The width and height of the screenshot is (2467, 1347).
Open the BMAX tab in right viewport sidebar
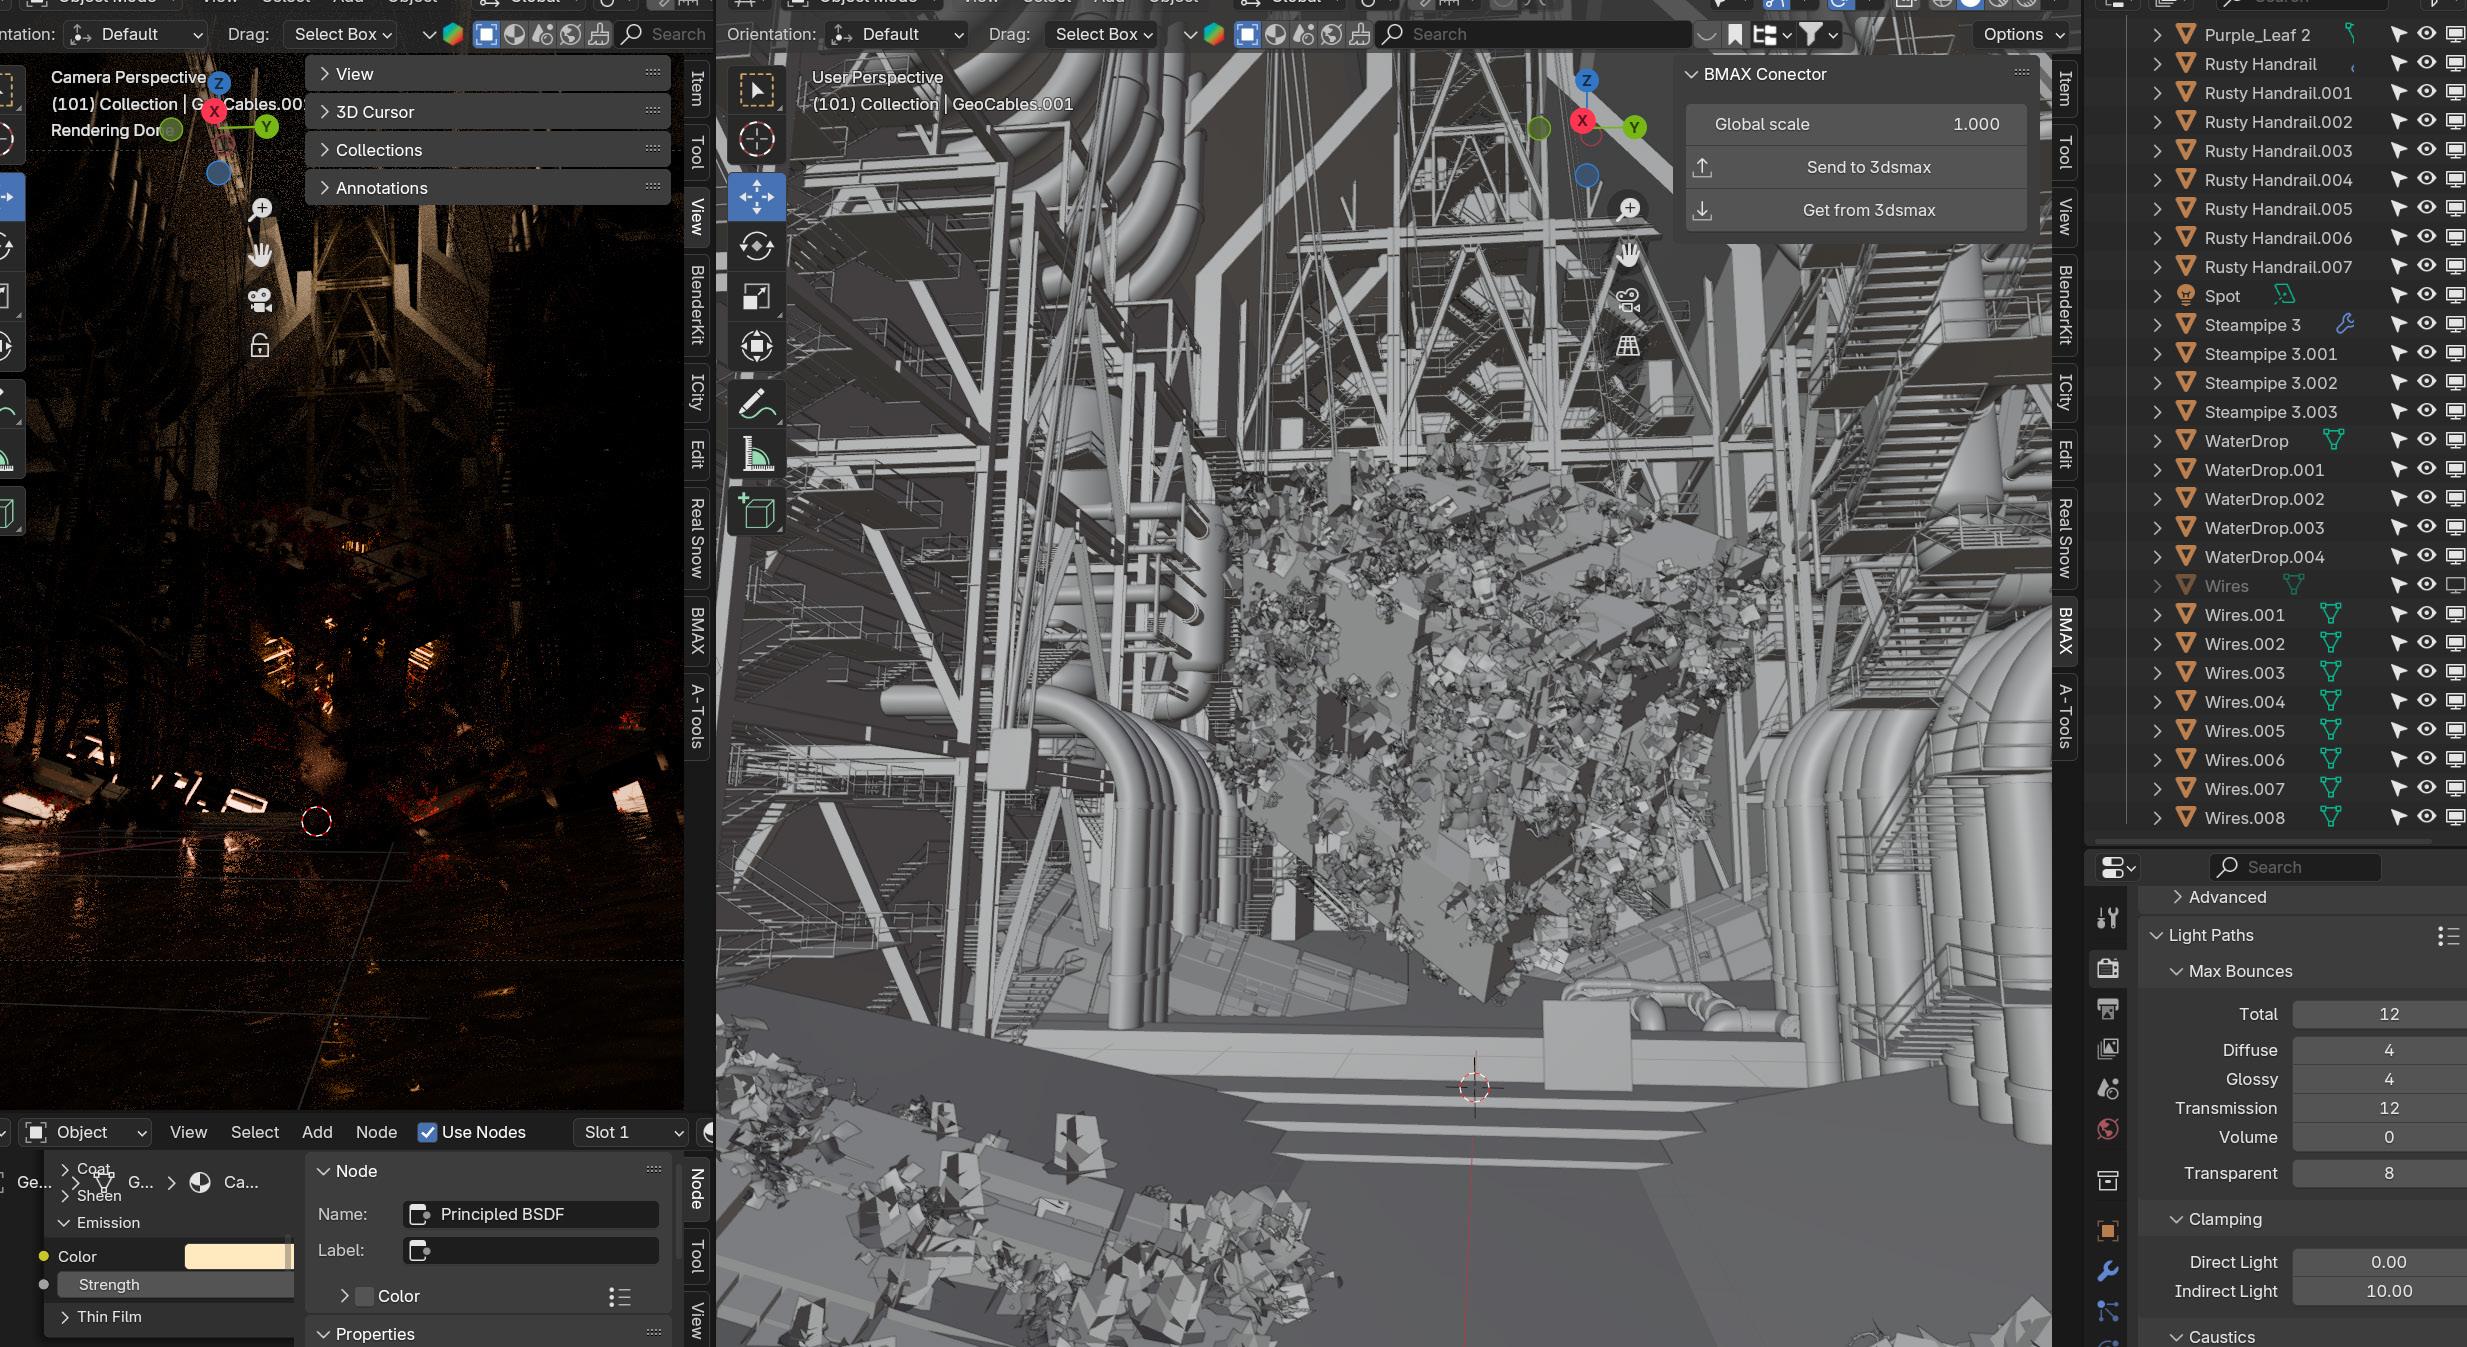[2065, 630]
